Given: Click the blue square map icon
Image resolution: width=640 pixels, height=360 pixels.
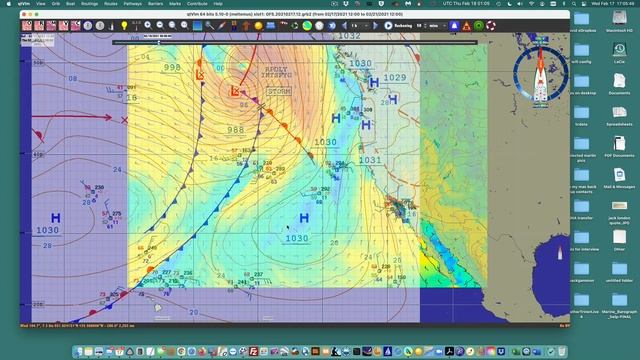Looking at the screenshot, I should 197,26.
